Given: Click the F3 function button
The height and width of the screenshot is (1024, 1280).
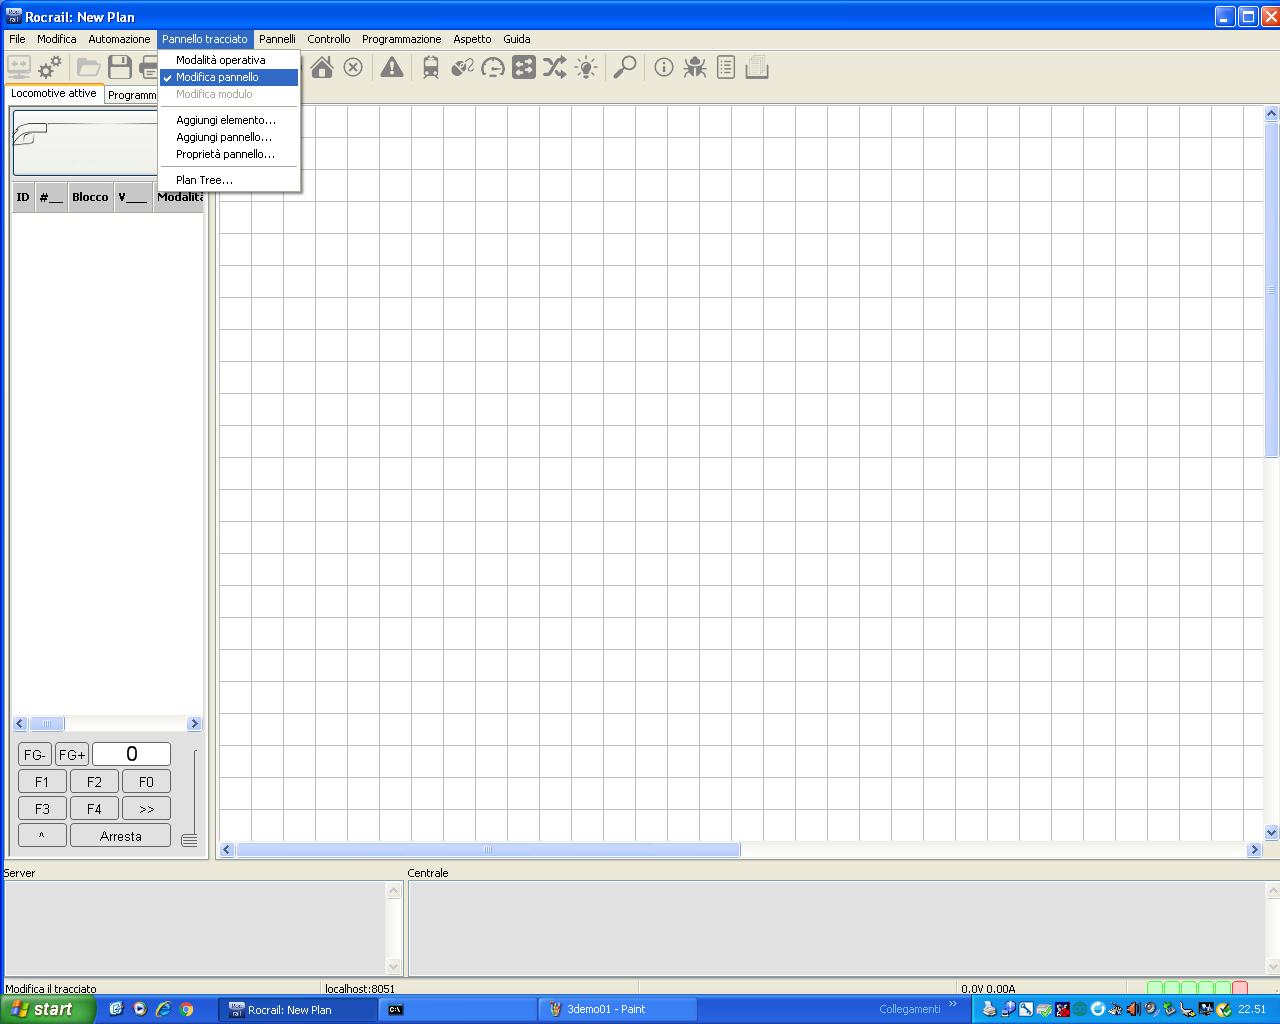Looking at the screenshot, I should click(x=42, y=809).
